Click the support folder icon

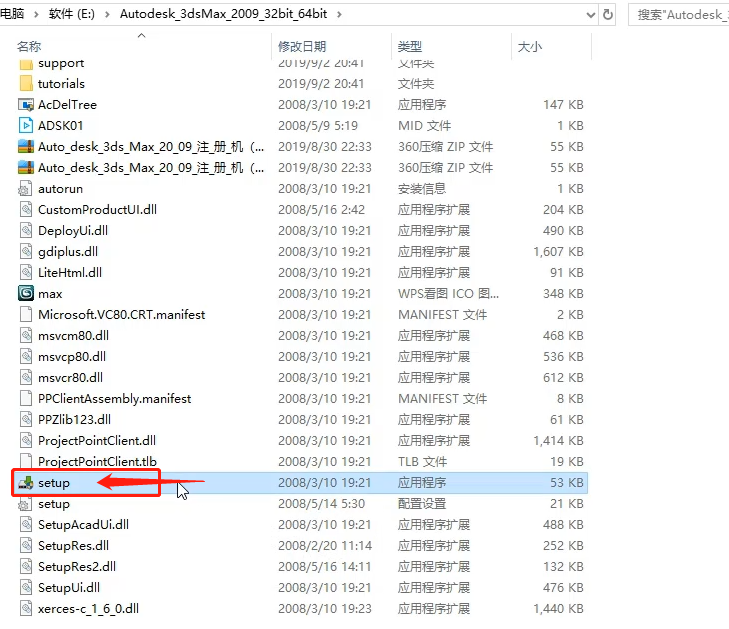click(x=26, y=64)
